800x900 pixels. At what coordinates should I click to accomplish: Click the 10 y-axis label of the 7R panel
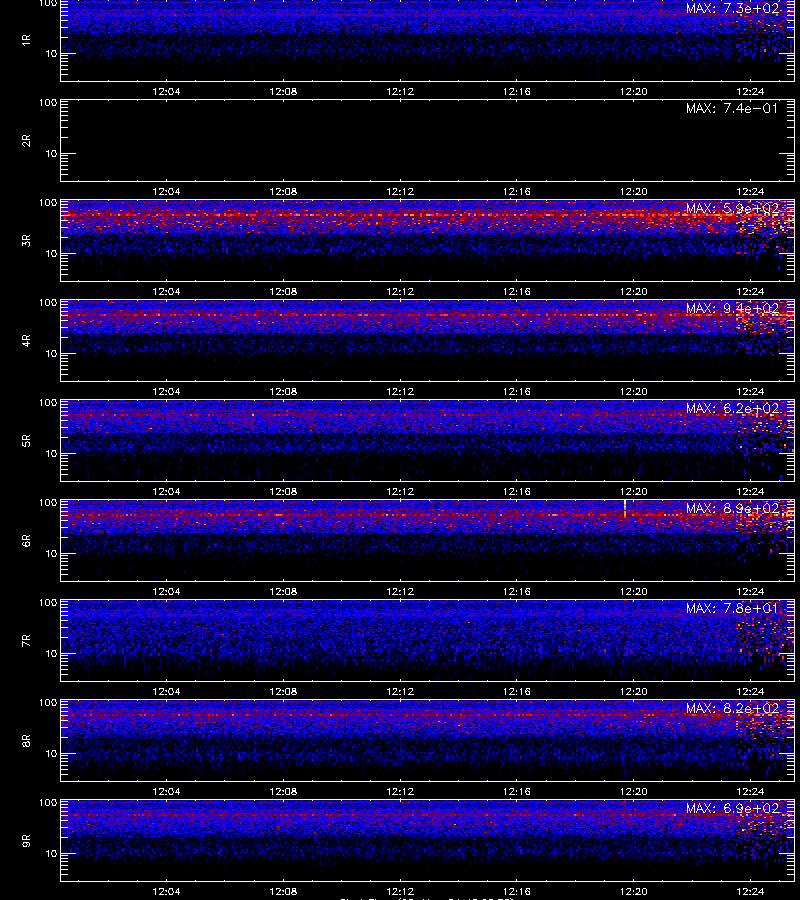pos(52,653)
